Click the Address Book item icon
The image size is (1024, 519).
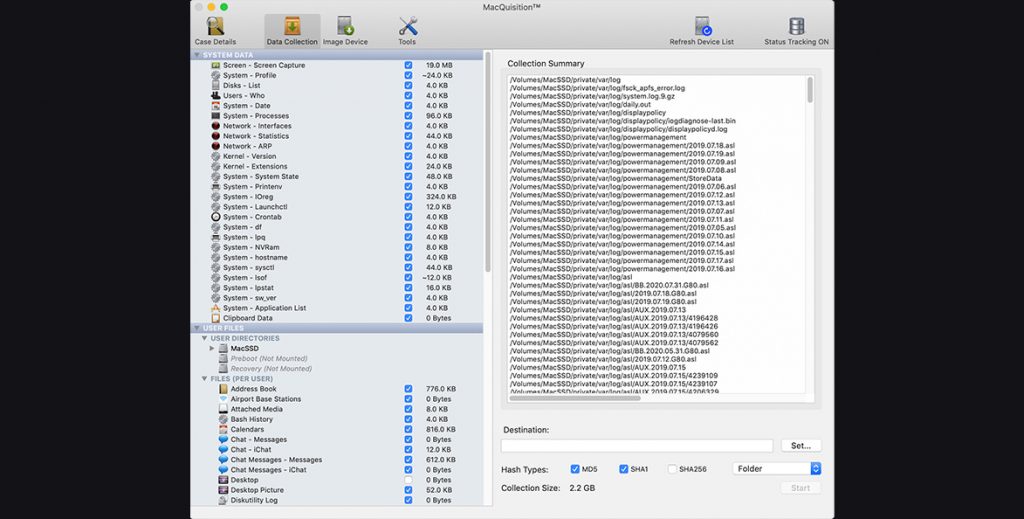pyautogui.click(x=223, y=389)
